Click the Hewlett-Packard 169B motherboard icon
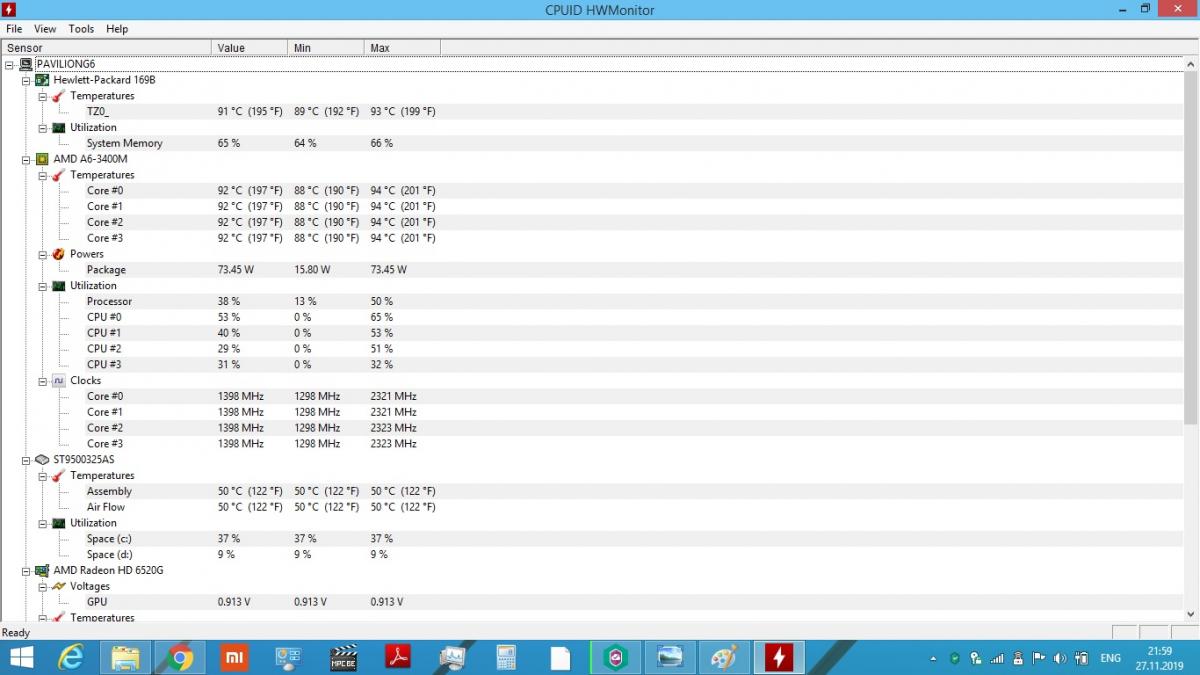The height and width of the screenshot is (675, 1200). 42,80
